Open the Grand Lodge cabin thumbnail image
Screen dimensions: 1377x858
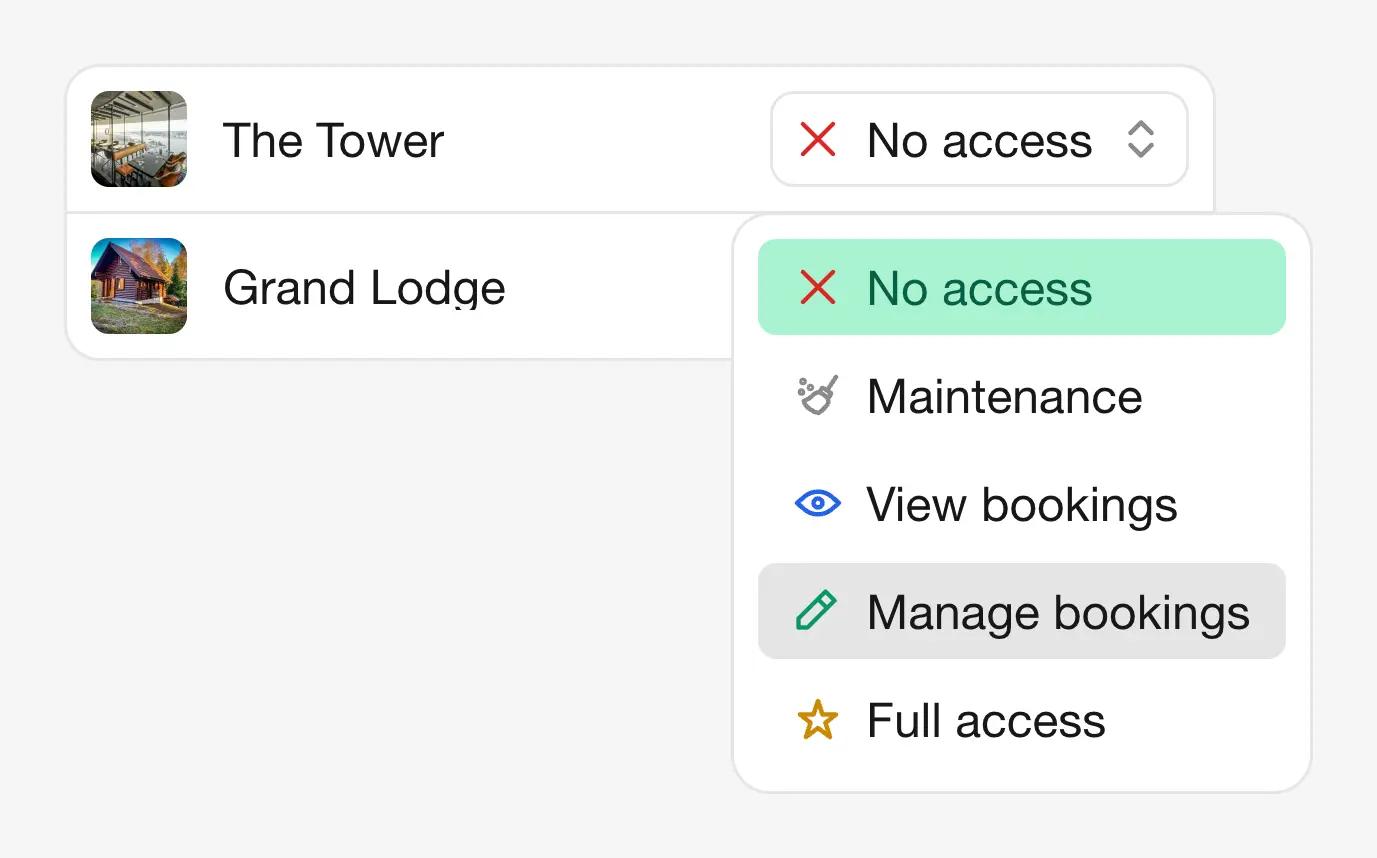[139, 286]
